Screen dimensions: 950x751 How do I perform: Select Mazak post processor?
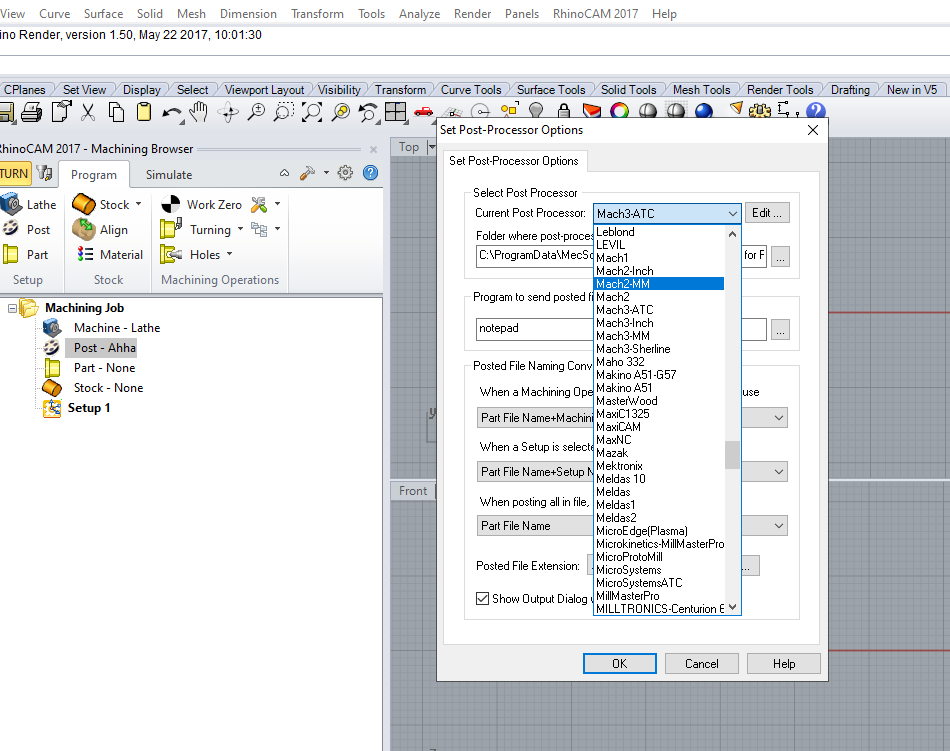click(612, 452)
